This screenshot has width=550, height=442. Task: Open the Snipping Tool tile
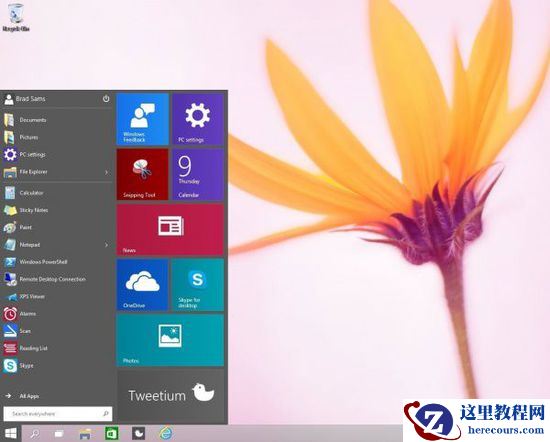(x=142, y=174)
